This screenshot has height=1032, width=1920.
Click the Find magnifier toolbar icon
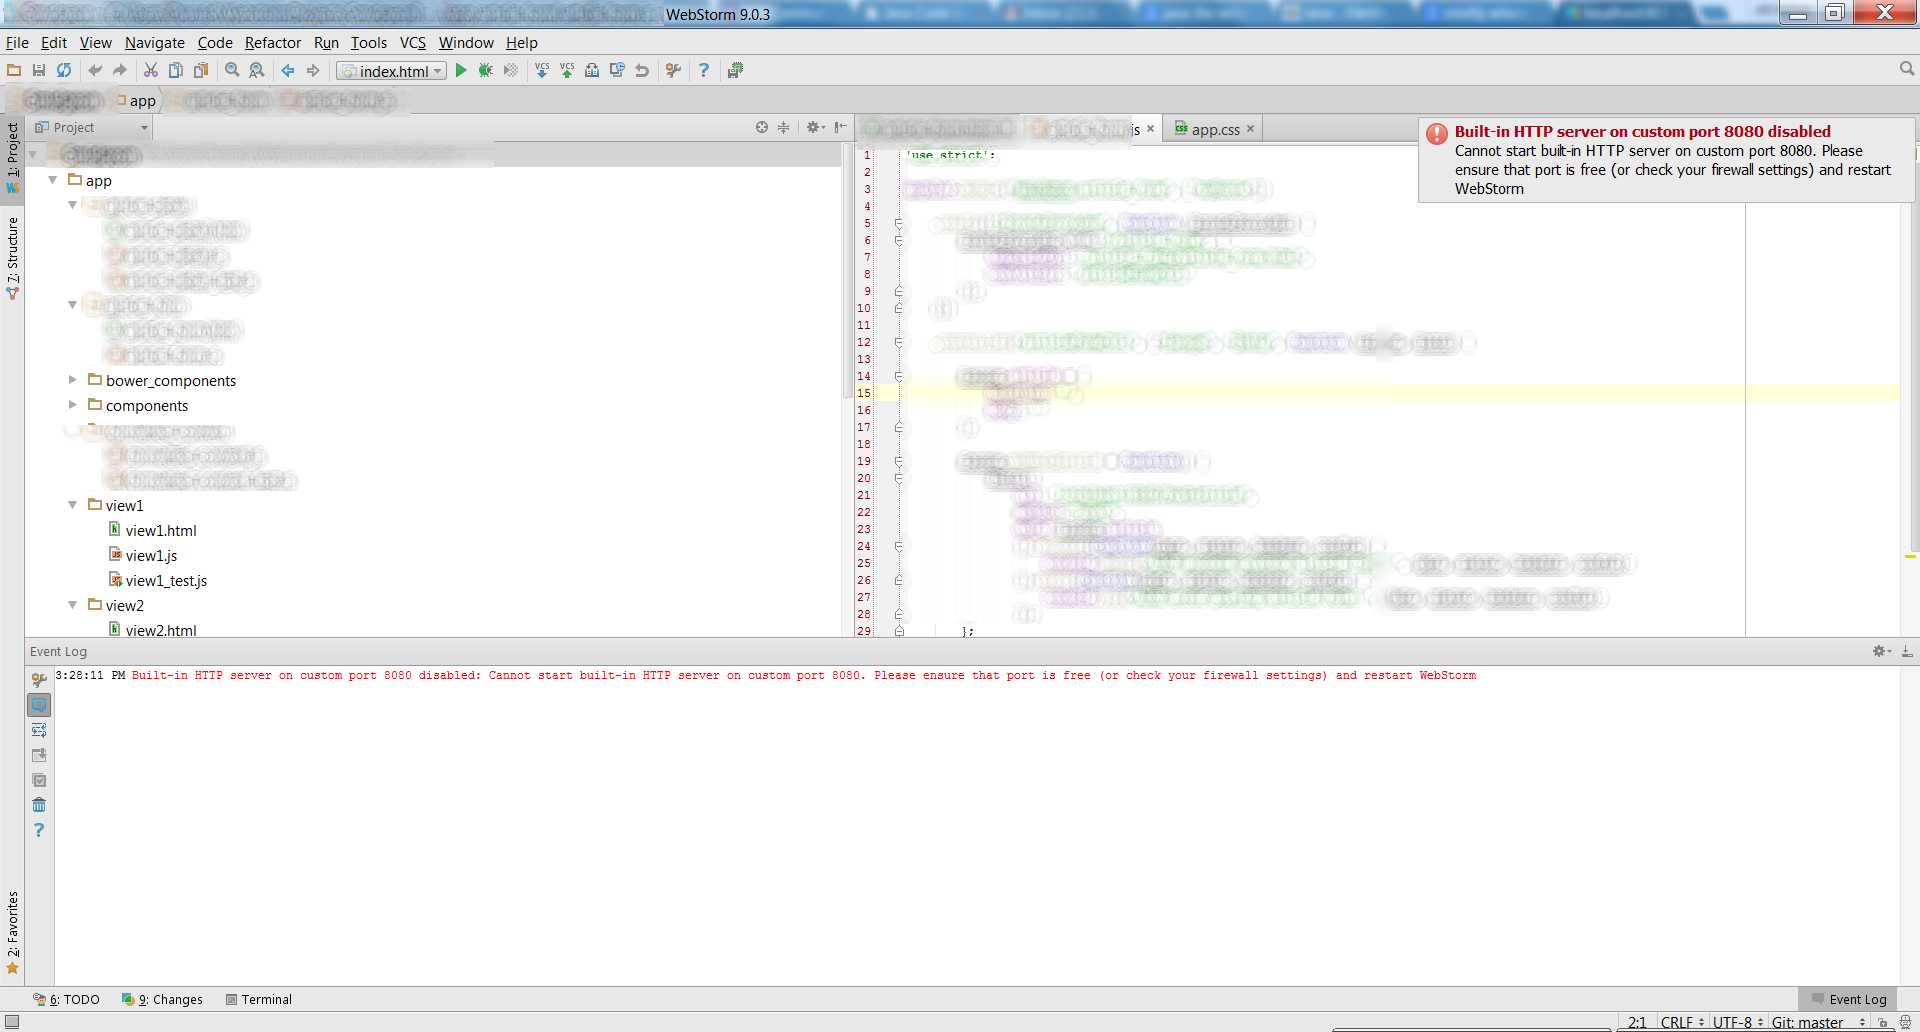232,70
